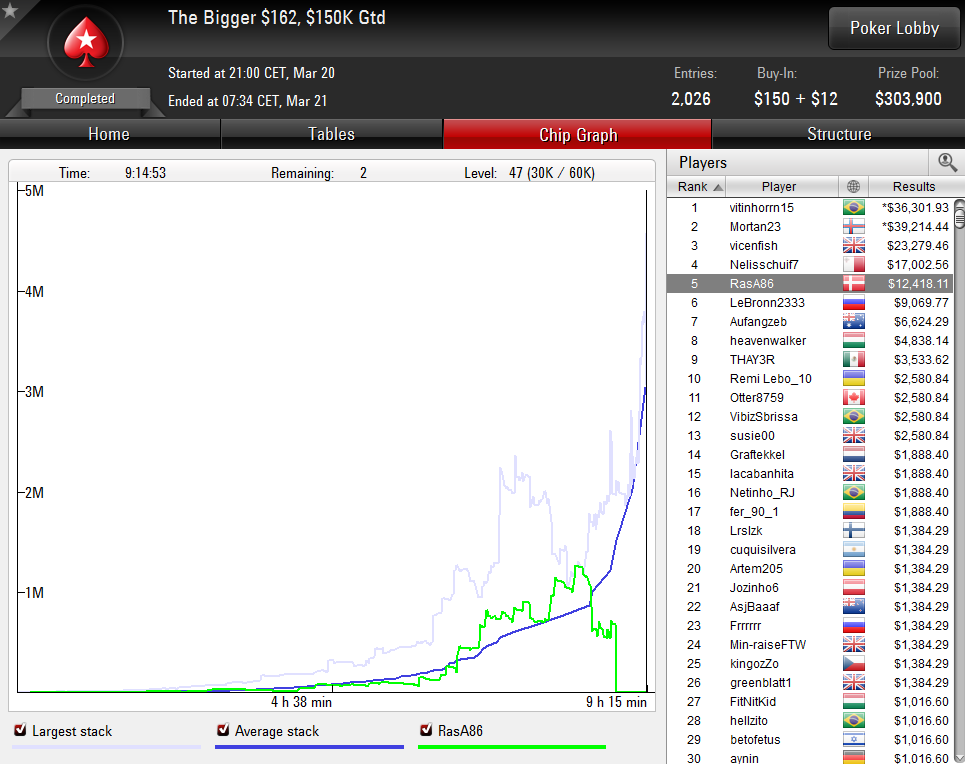Screen dimensions: 965x764
Task: Toggle the Average stack checkbox
Action: (223, 730)
